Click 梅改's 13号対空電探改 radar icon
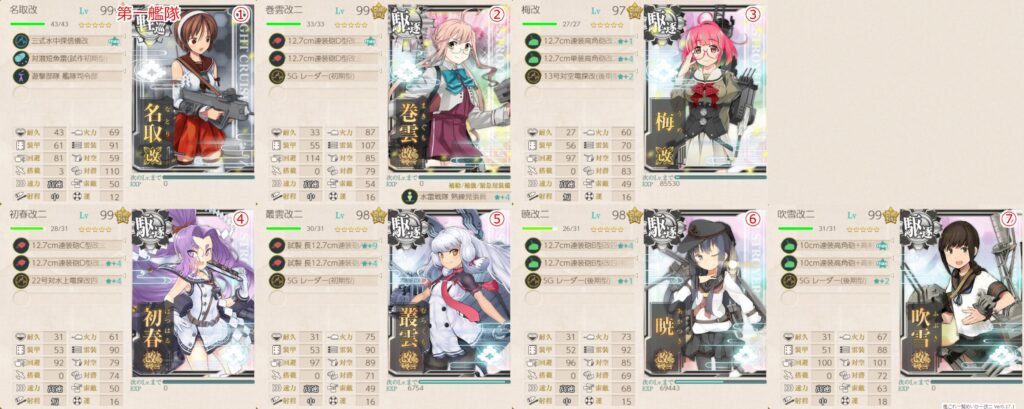The height and width of the screenshot is (409, 1024). [x=534, y=75]
